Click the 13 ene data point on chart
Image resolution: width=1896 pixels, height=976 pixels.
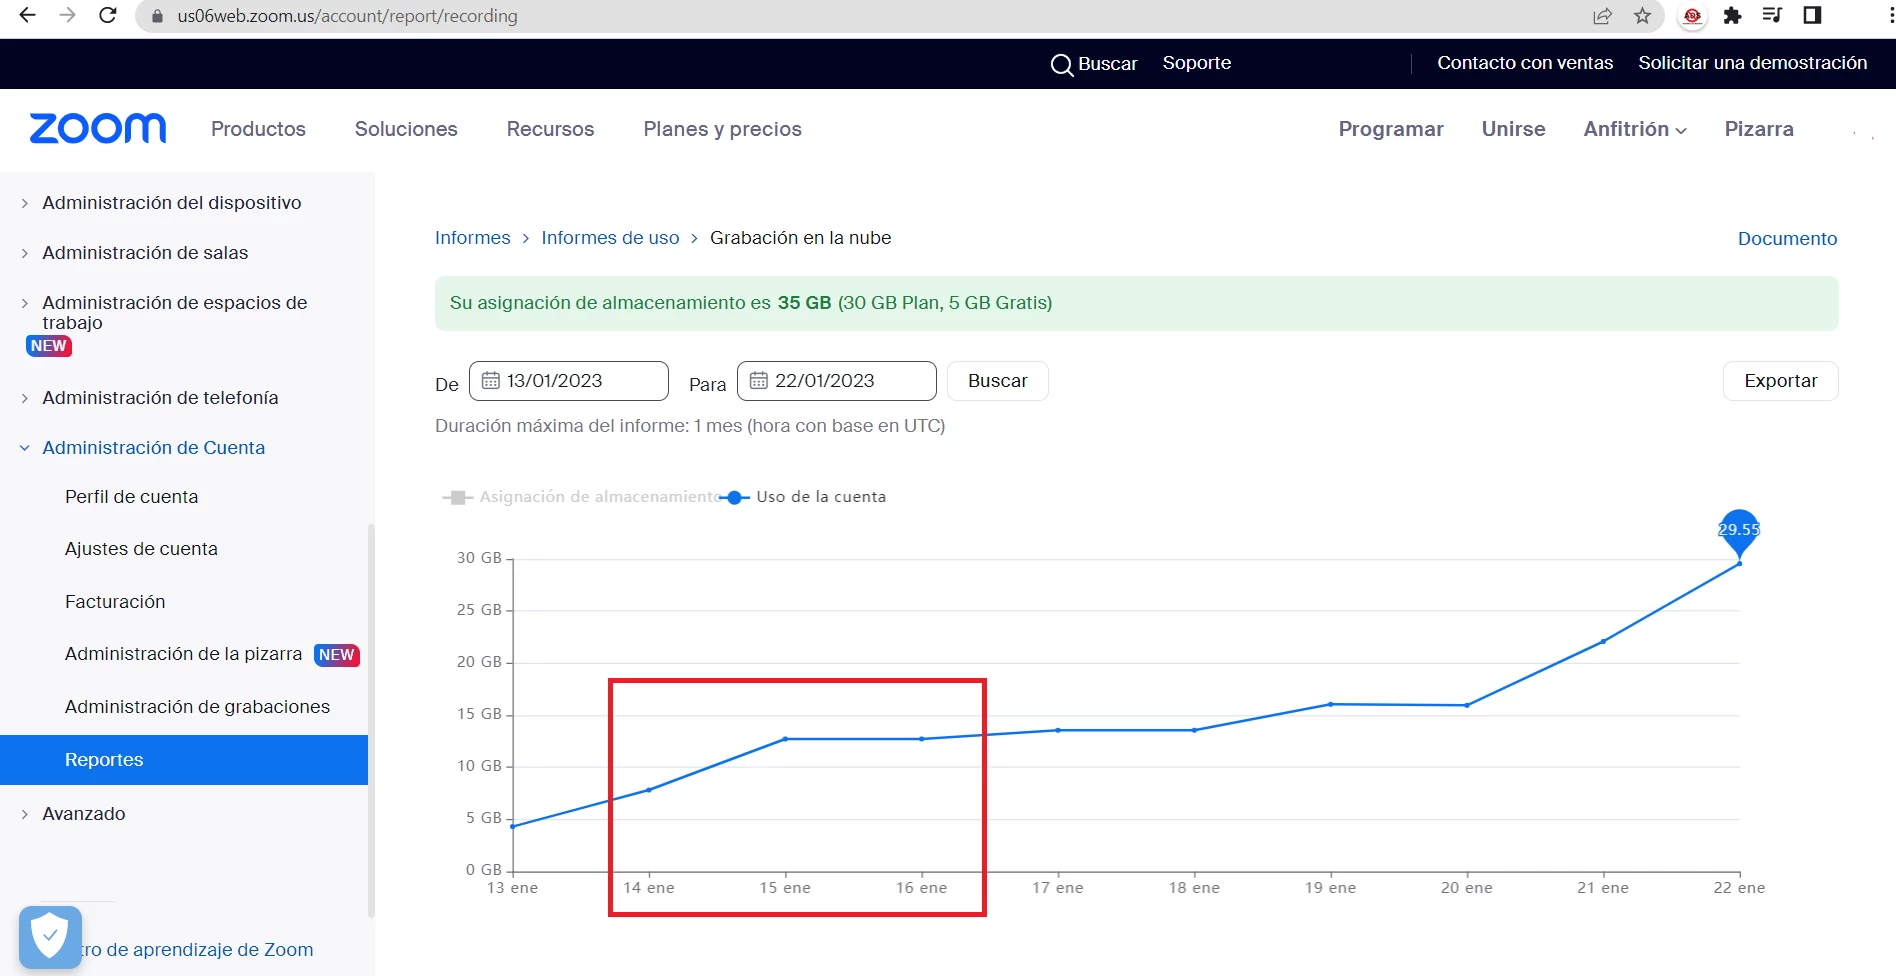[x=512, y=826]
